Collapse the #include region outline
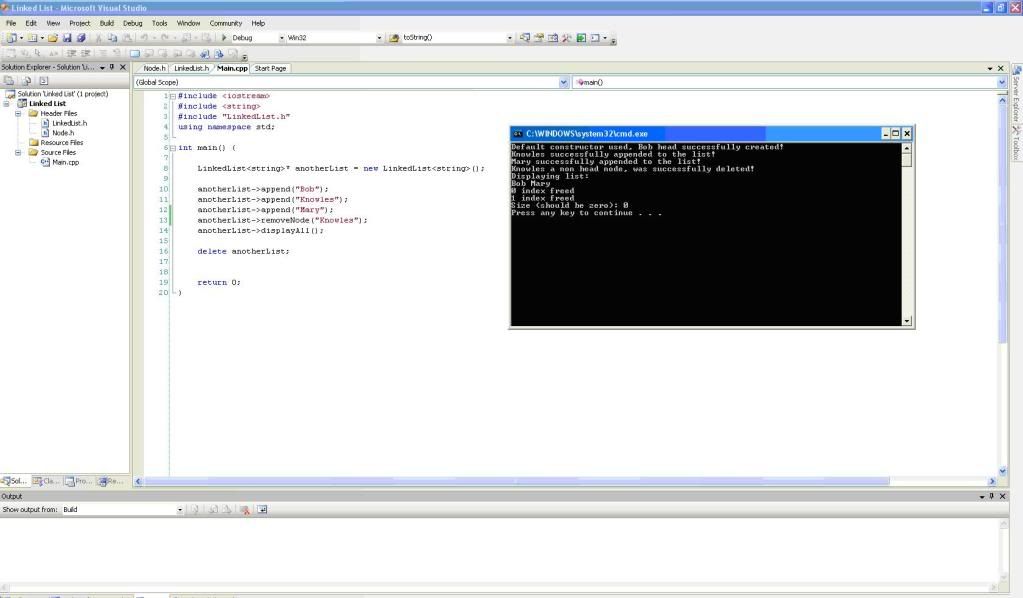Image resolution: width=1023 pixels, height=598 pixels. (173, 96)
